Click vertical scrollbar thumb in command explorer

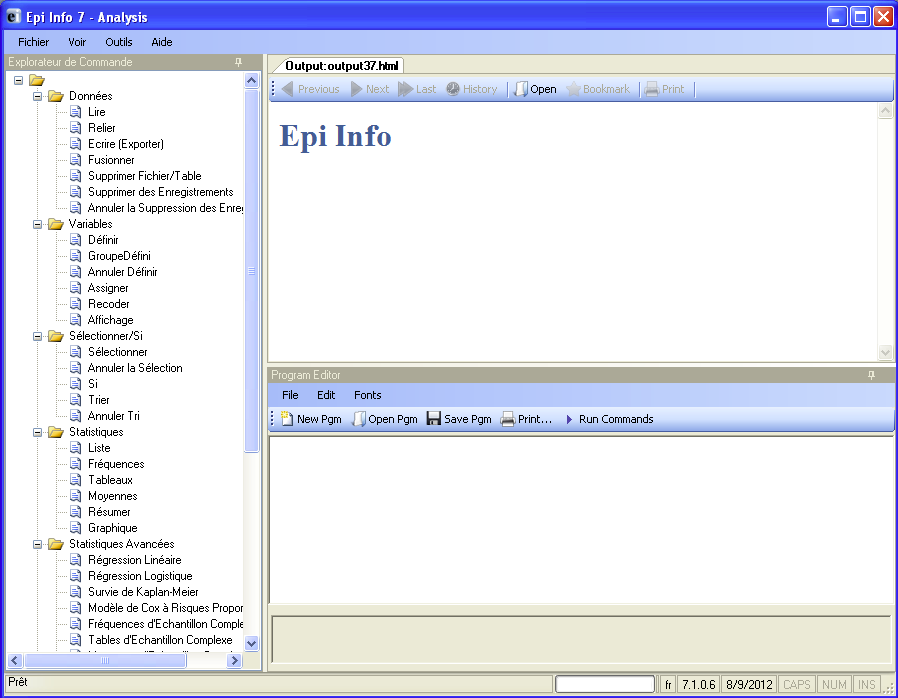pyautogui.click(x=251, y=271)
